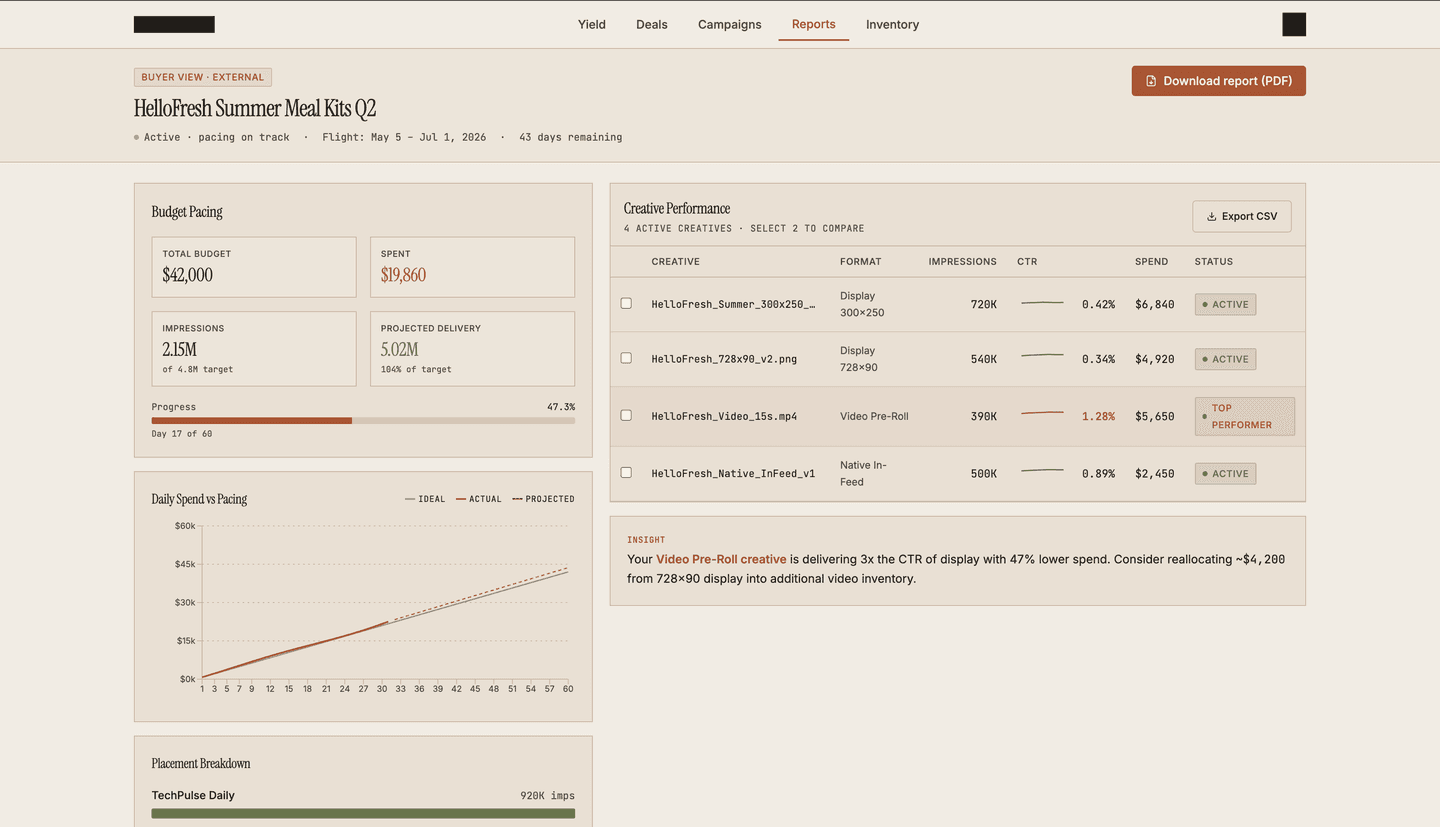Click the Export CSV button
The image size is (1440, 827).
point(1241,215)
